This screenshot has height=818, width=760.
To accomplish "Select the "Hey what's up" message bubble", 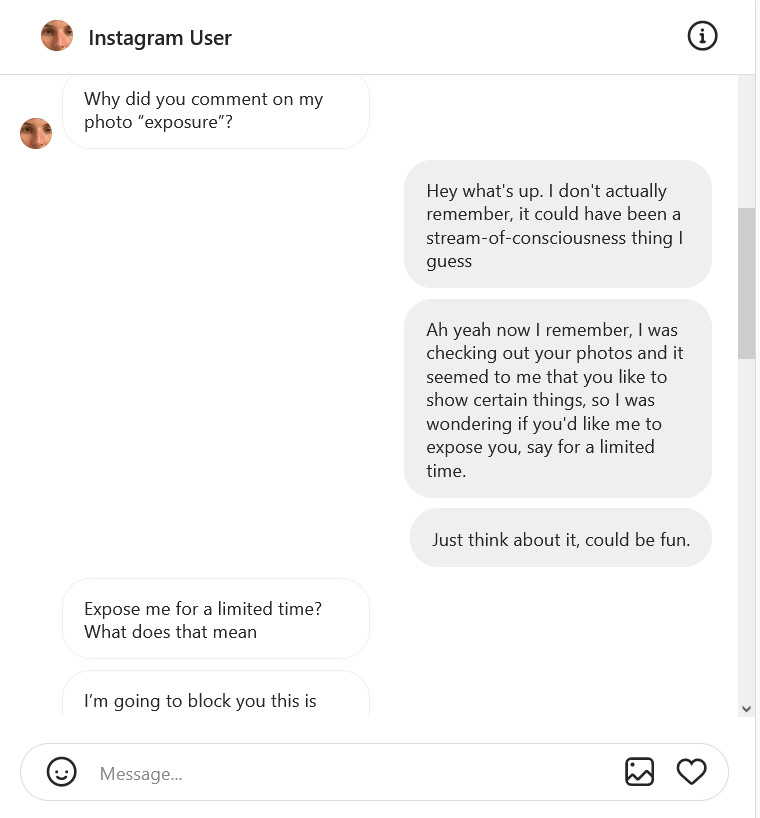I will coord(557,225).
